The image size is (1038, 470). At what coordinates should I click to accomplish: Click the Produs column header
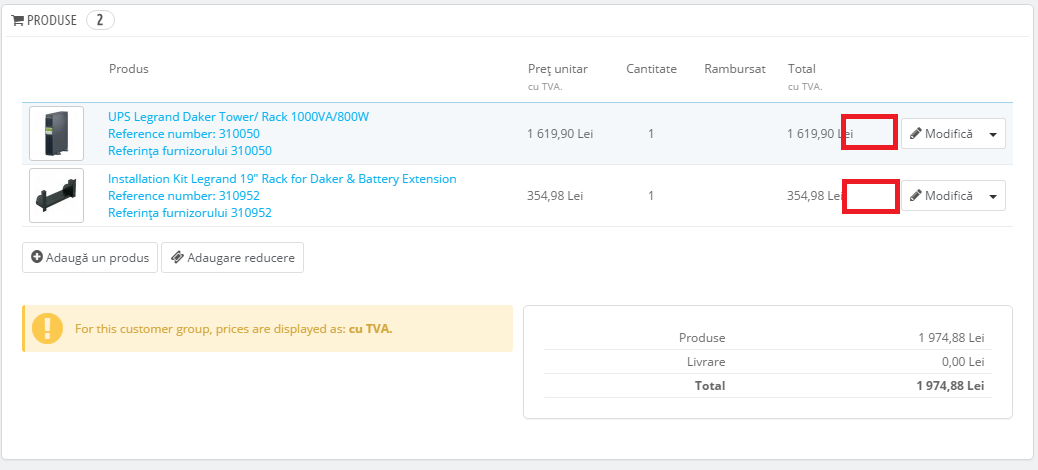(x=128, y=69)
